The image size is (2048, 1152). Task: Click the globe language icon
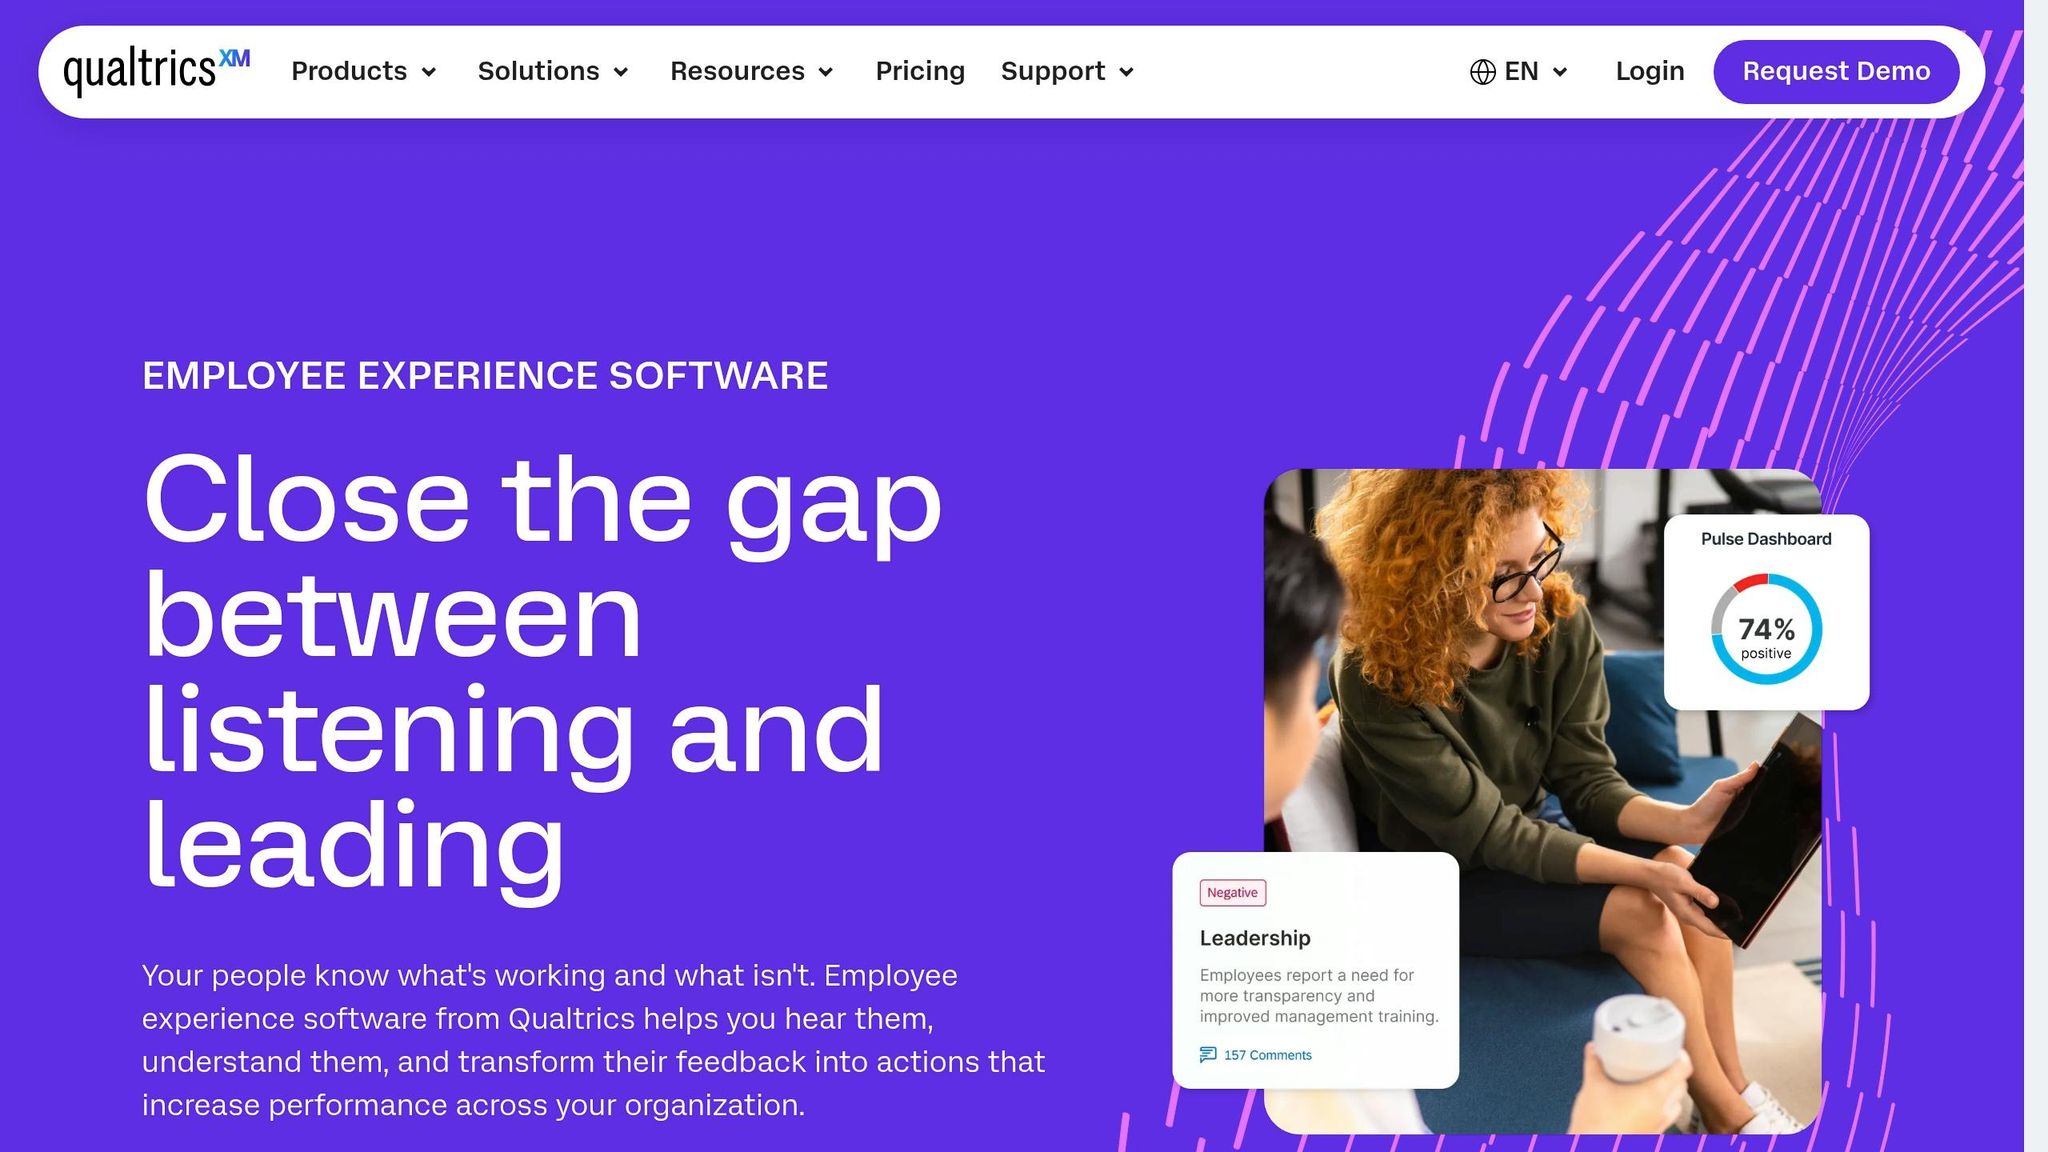[x=1483, y=72]
